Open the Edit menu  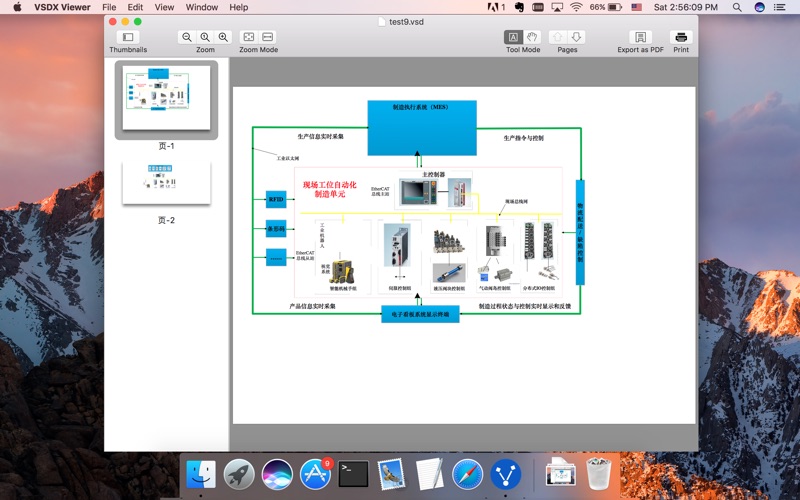tap(135, 7)
